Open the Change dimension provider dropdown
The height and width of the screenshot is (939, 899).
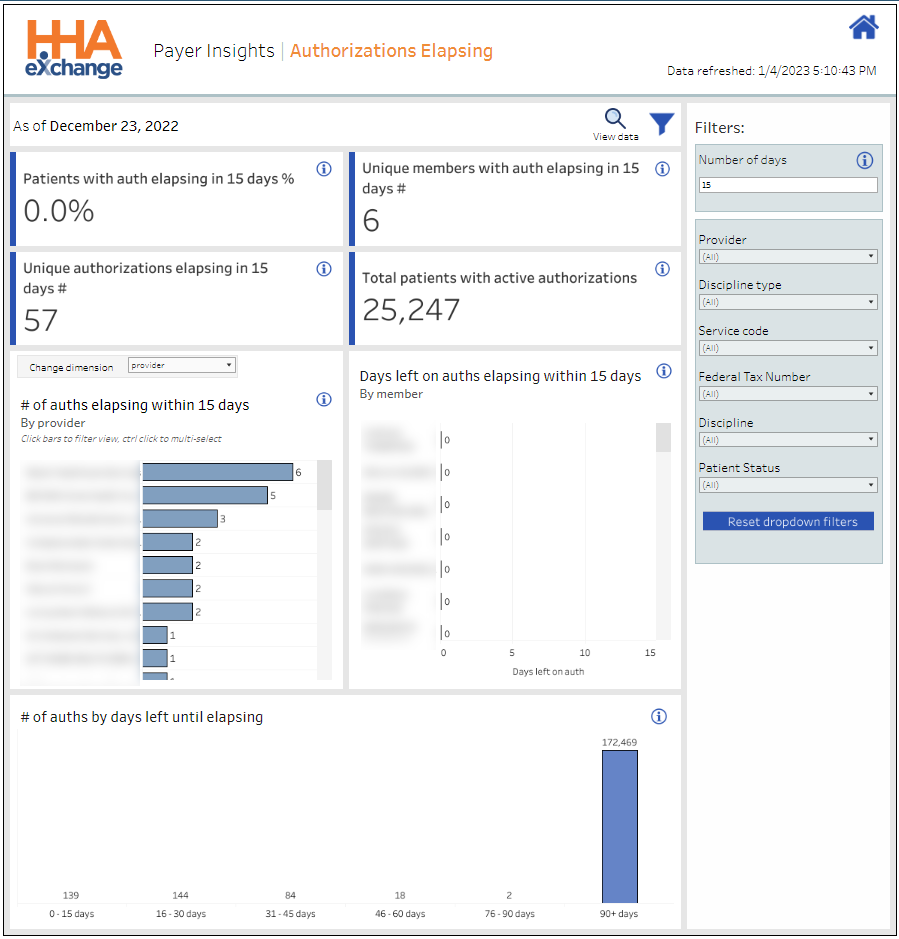[182, 365]
